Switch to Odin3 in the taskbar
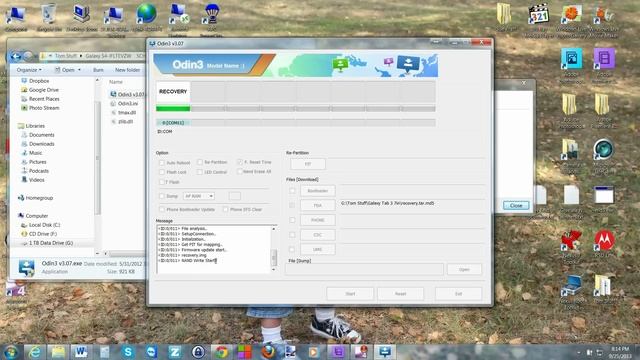Screen dimensions: 640x360 385,351
